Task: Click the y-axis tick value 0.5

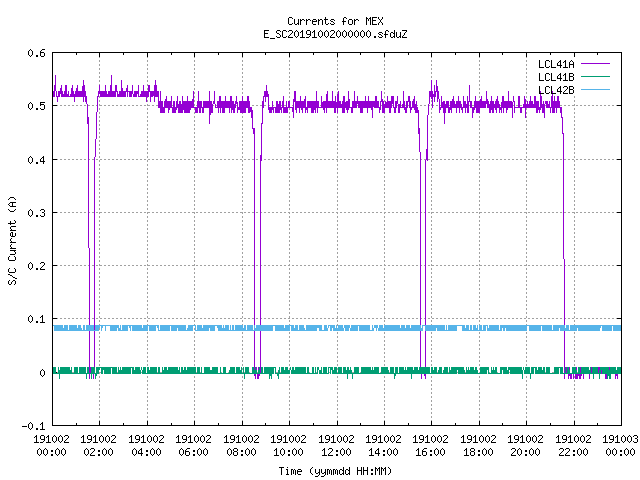Action: (36, 106)
